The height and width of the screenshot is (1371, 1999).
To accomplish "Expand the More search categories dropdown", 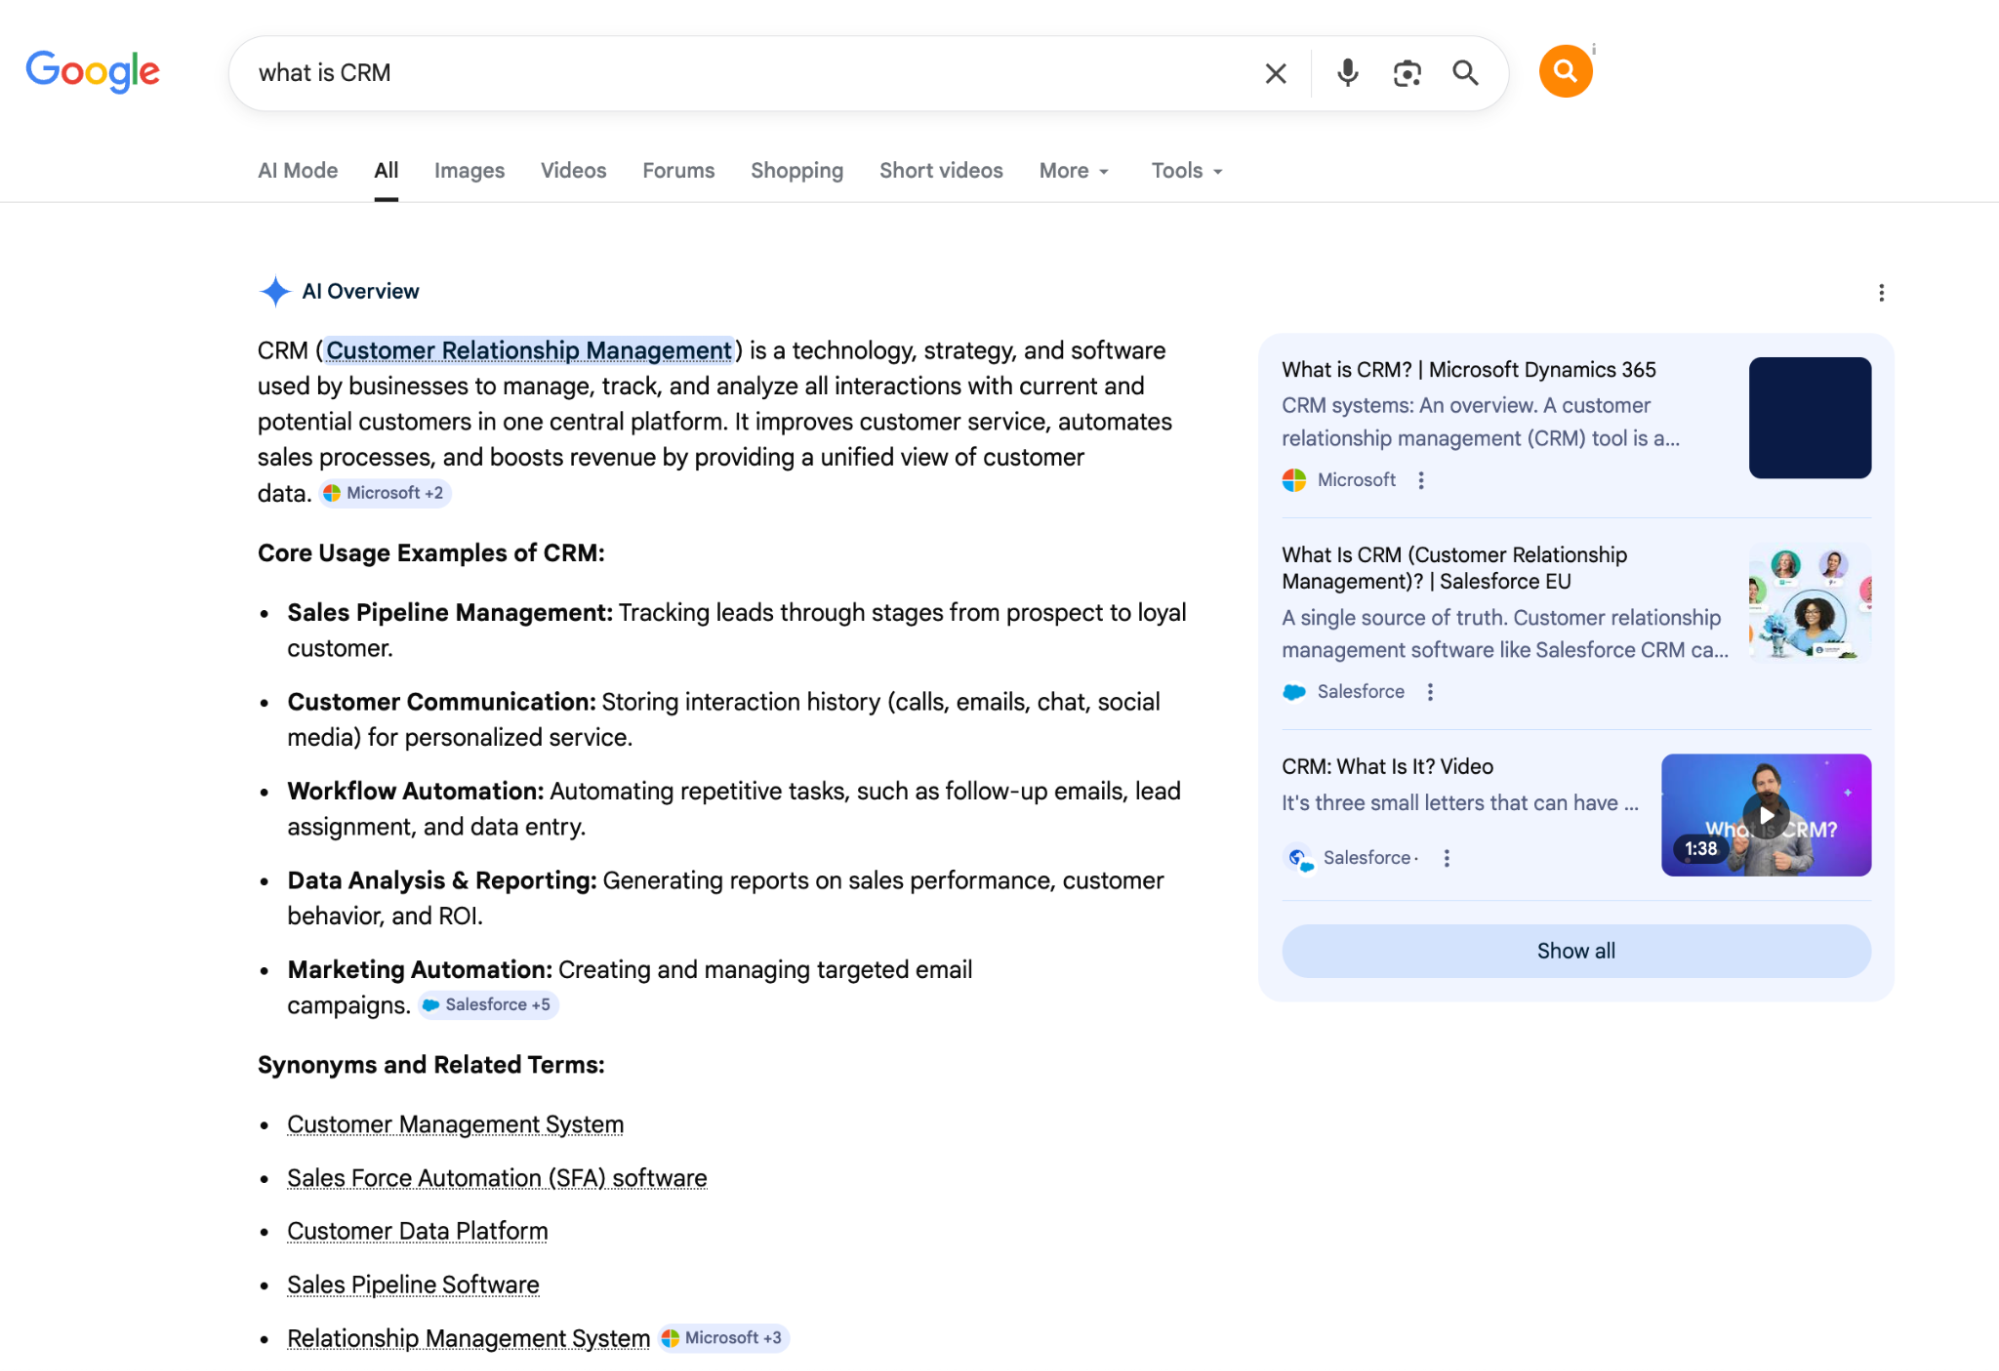I will (x=1072, y=170).
